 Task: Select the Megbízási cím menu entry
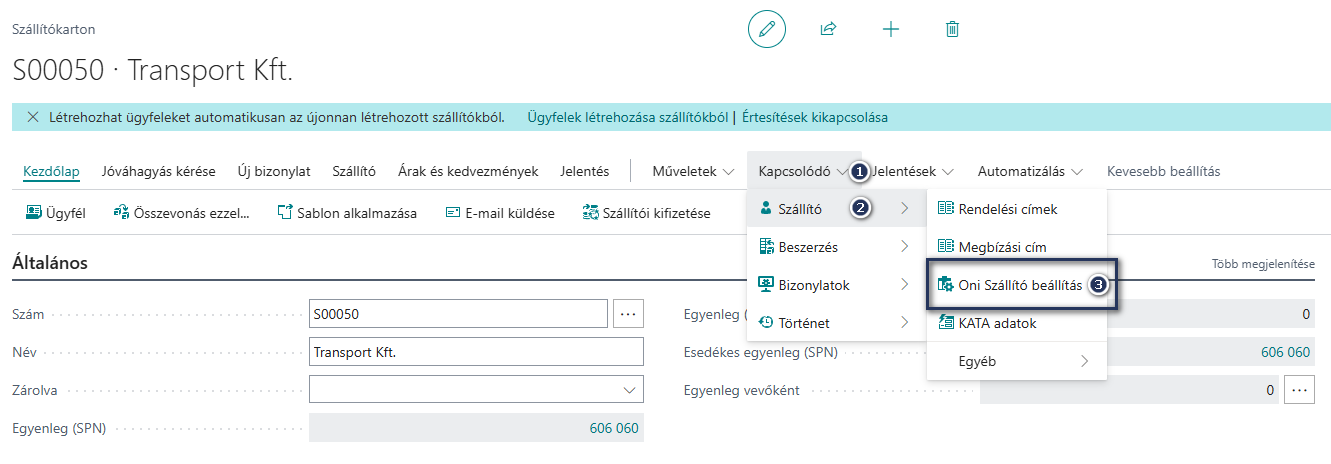[1017, 246]
